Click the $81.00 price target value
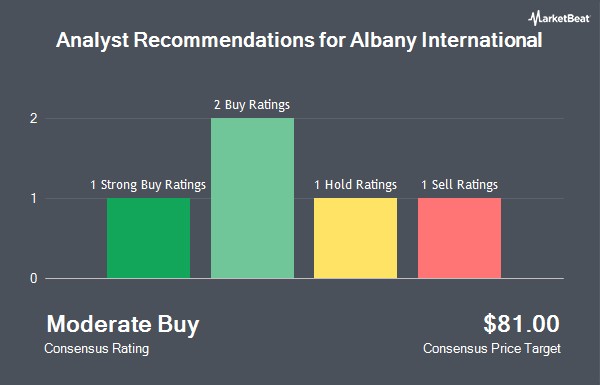 [x=521, y=324]
